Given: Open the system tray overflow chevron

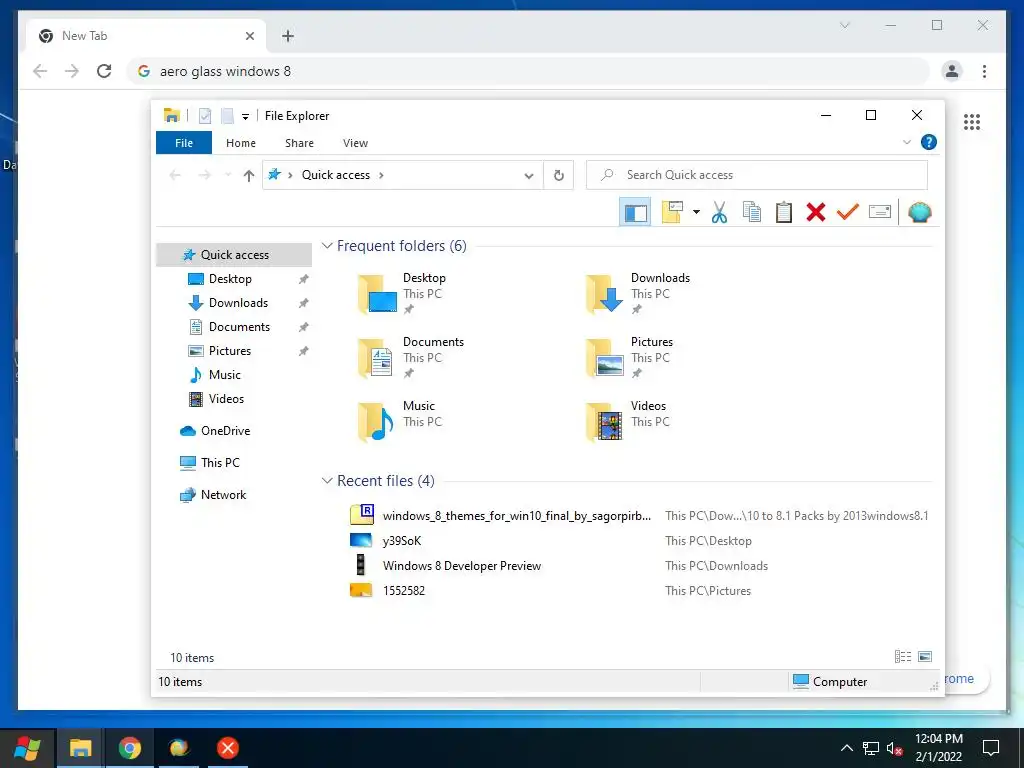Looking at the screenshot, I should [x=846, y=748].
